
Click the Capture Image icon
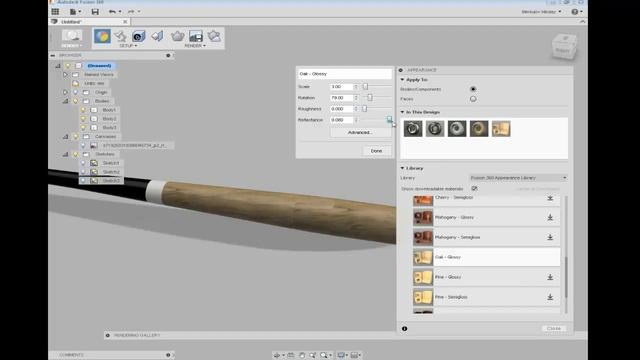coord(196,36)
